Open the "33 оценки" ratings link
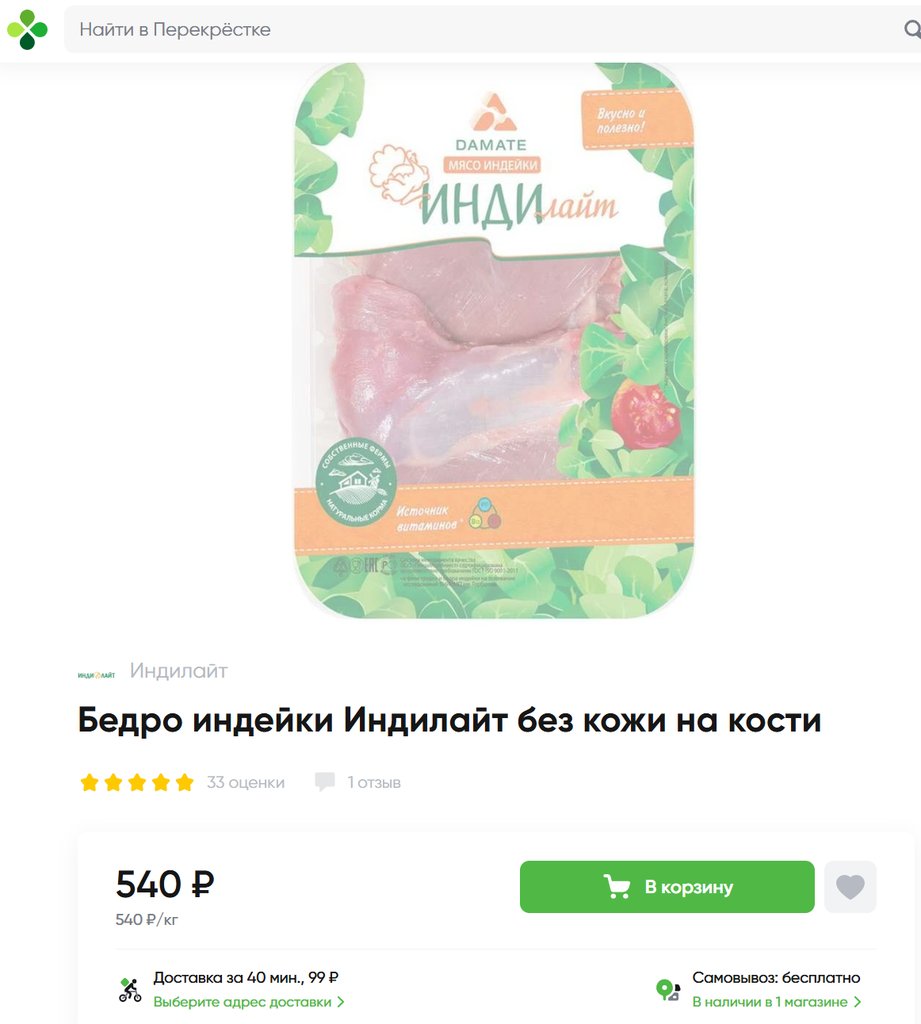This screenshot has height=1024, width=921. click(246, 782)
